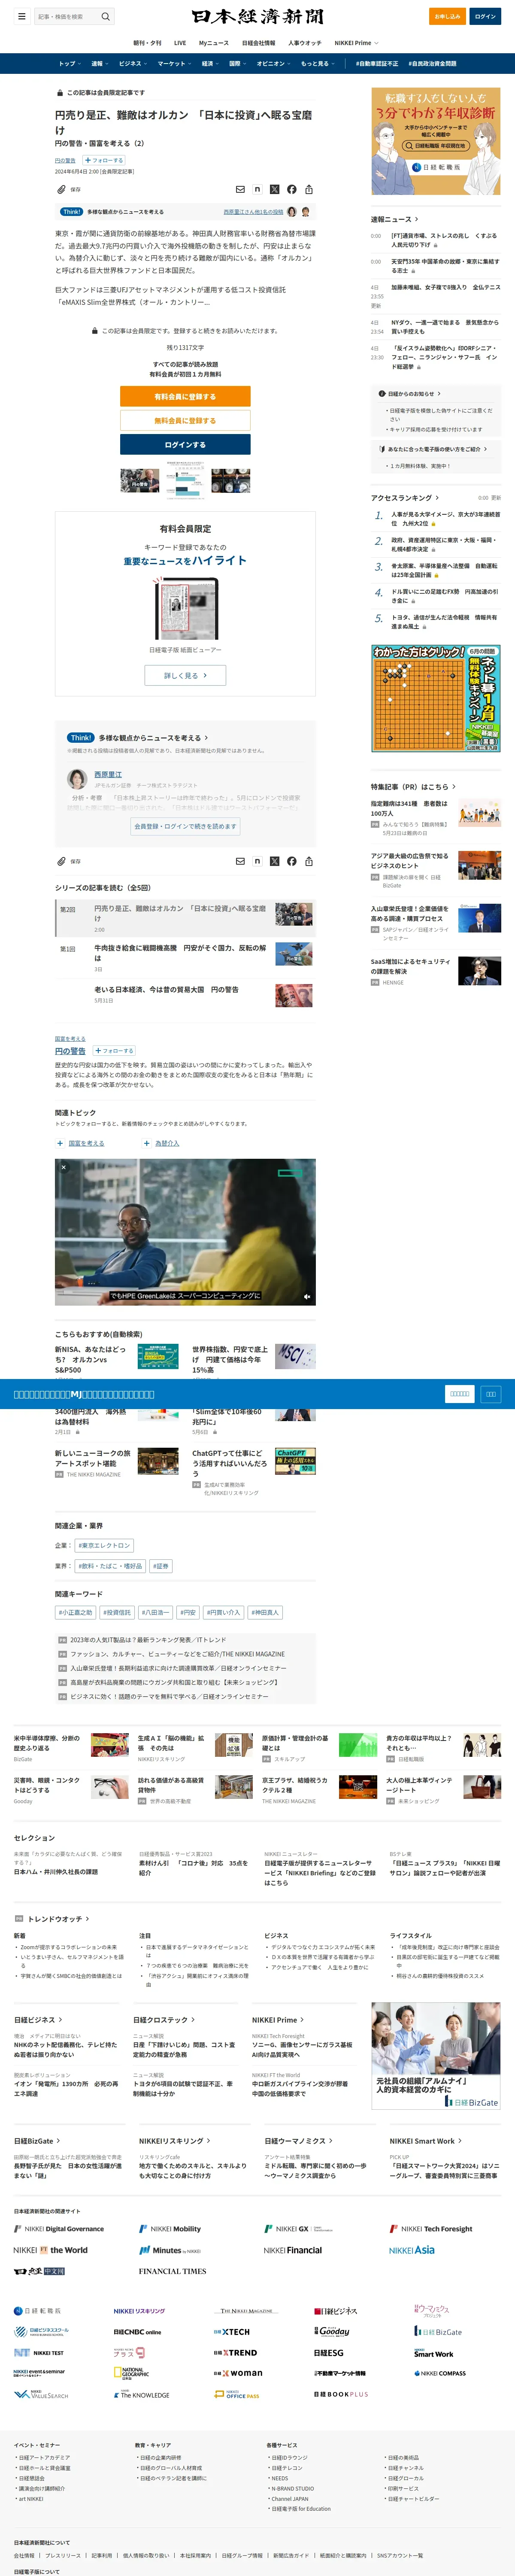Expand the もっと見る navigation dropdown

[318, 63]
